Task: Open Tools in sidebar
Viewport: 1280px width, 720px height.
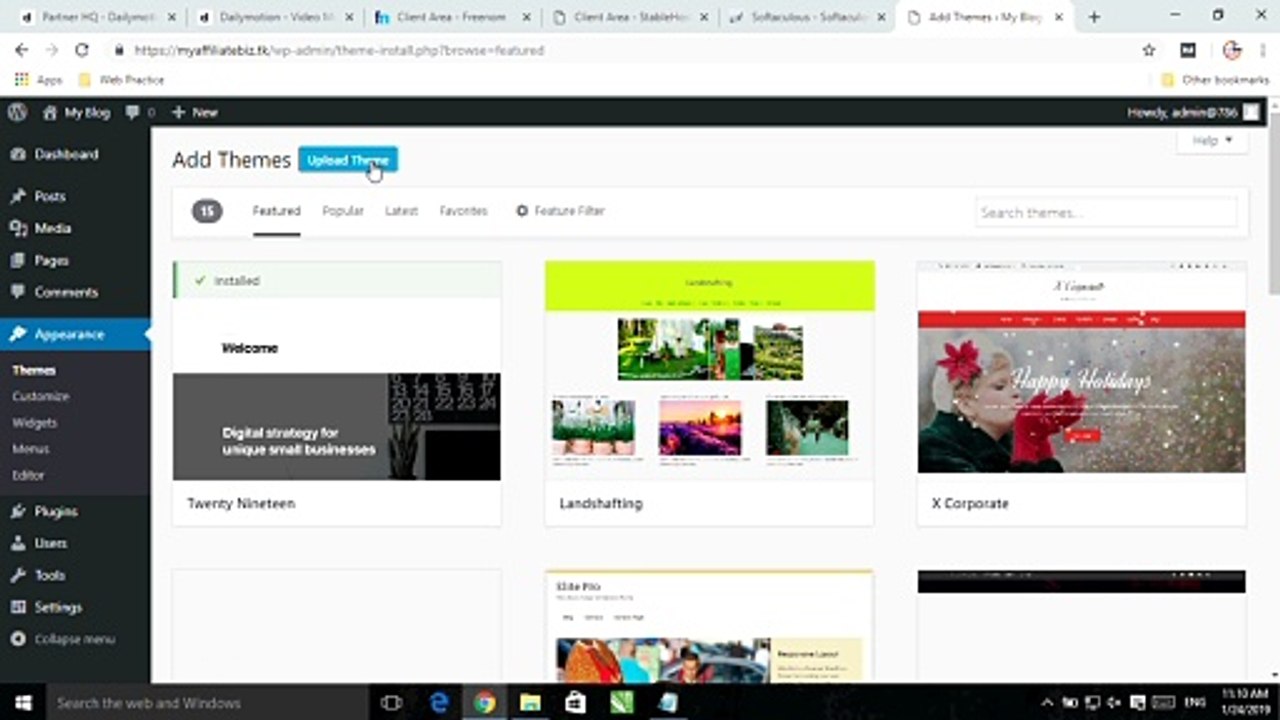Action: click(x=50, y=575)
